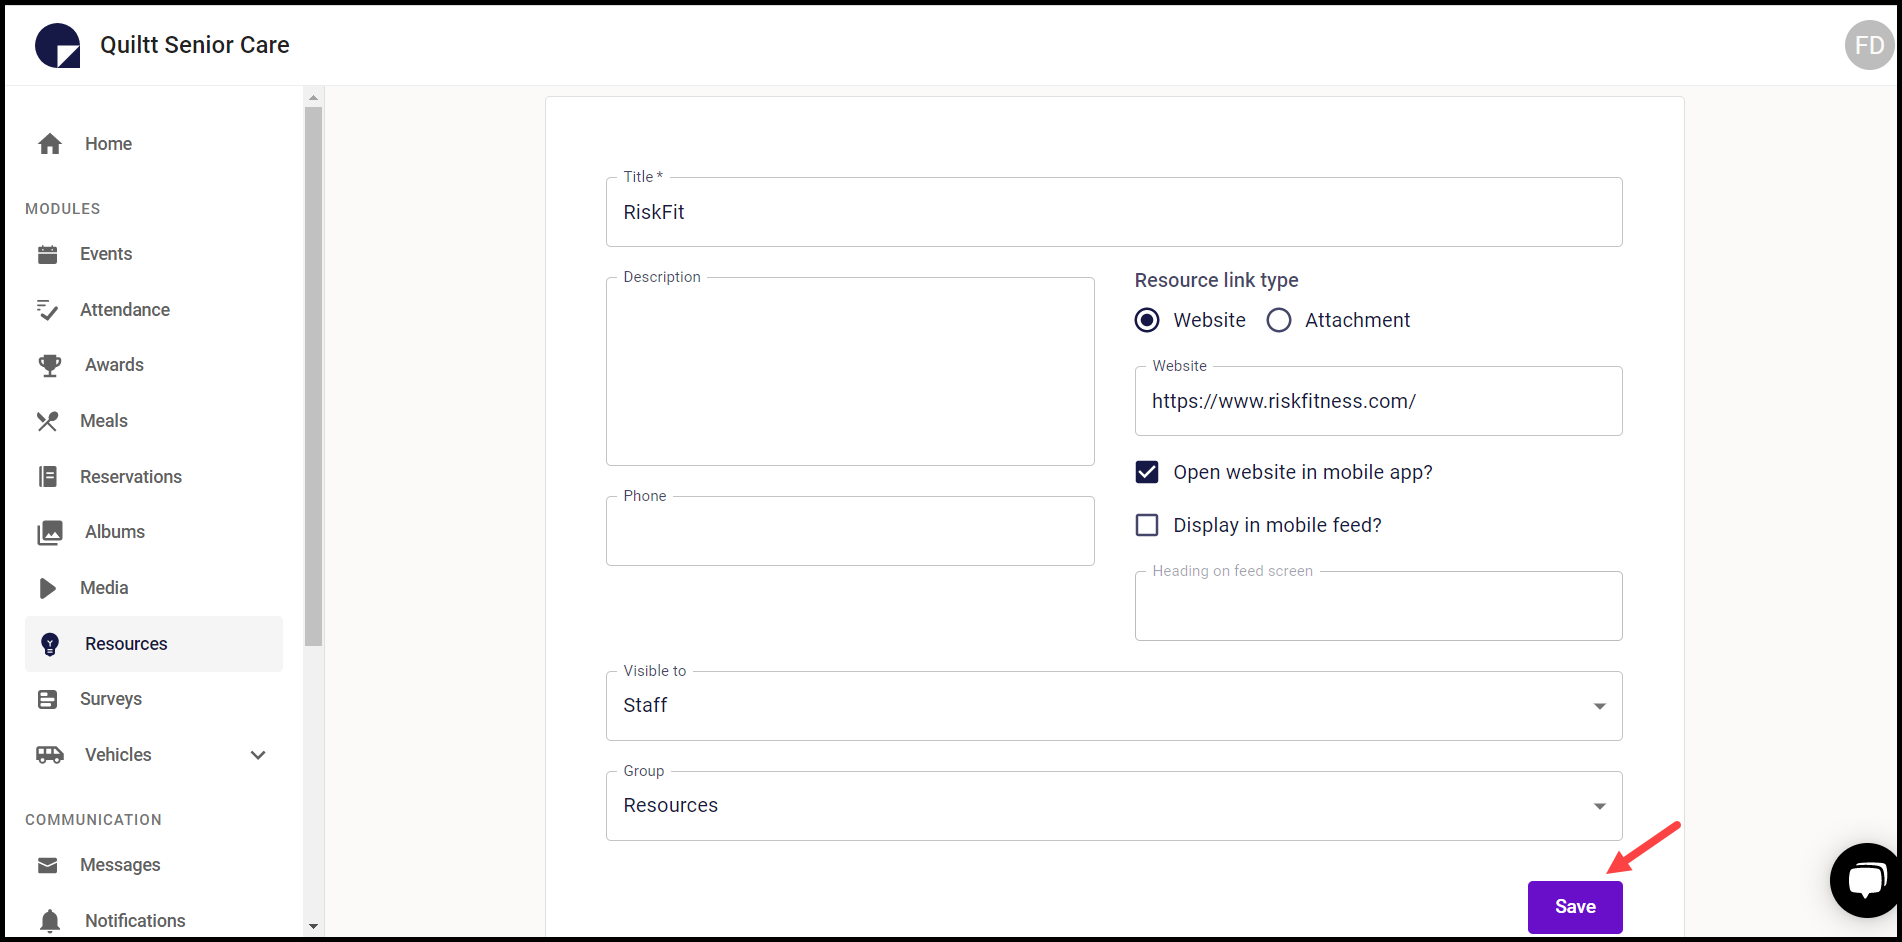Viewport: 1902px width, 942px height.
Task: Click the Media play icon
Action: pos(48,588)
